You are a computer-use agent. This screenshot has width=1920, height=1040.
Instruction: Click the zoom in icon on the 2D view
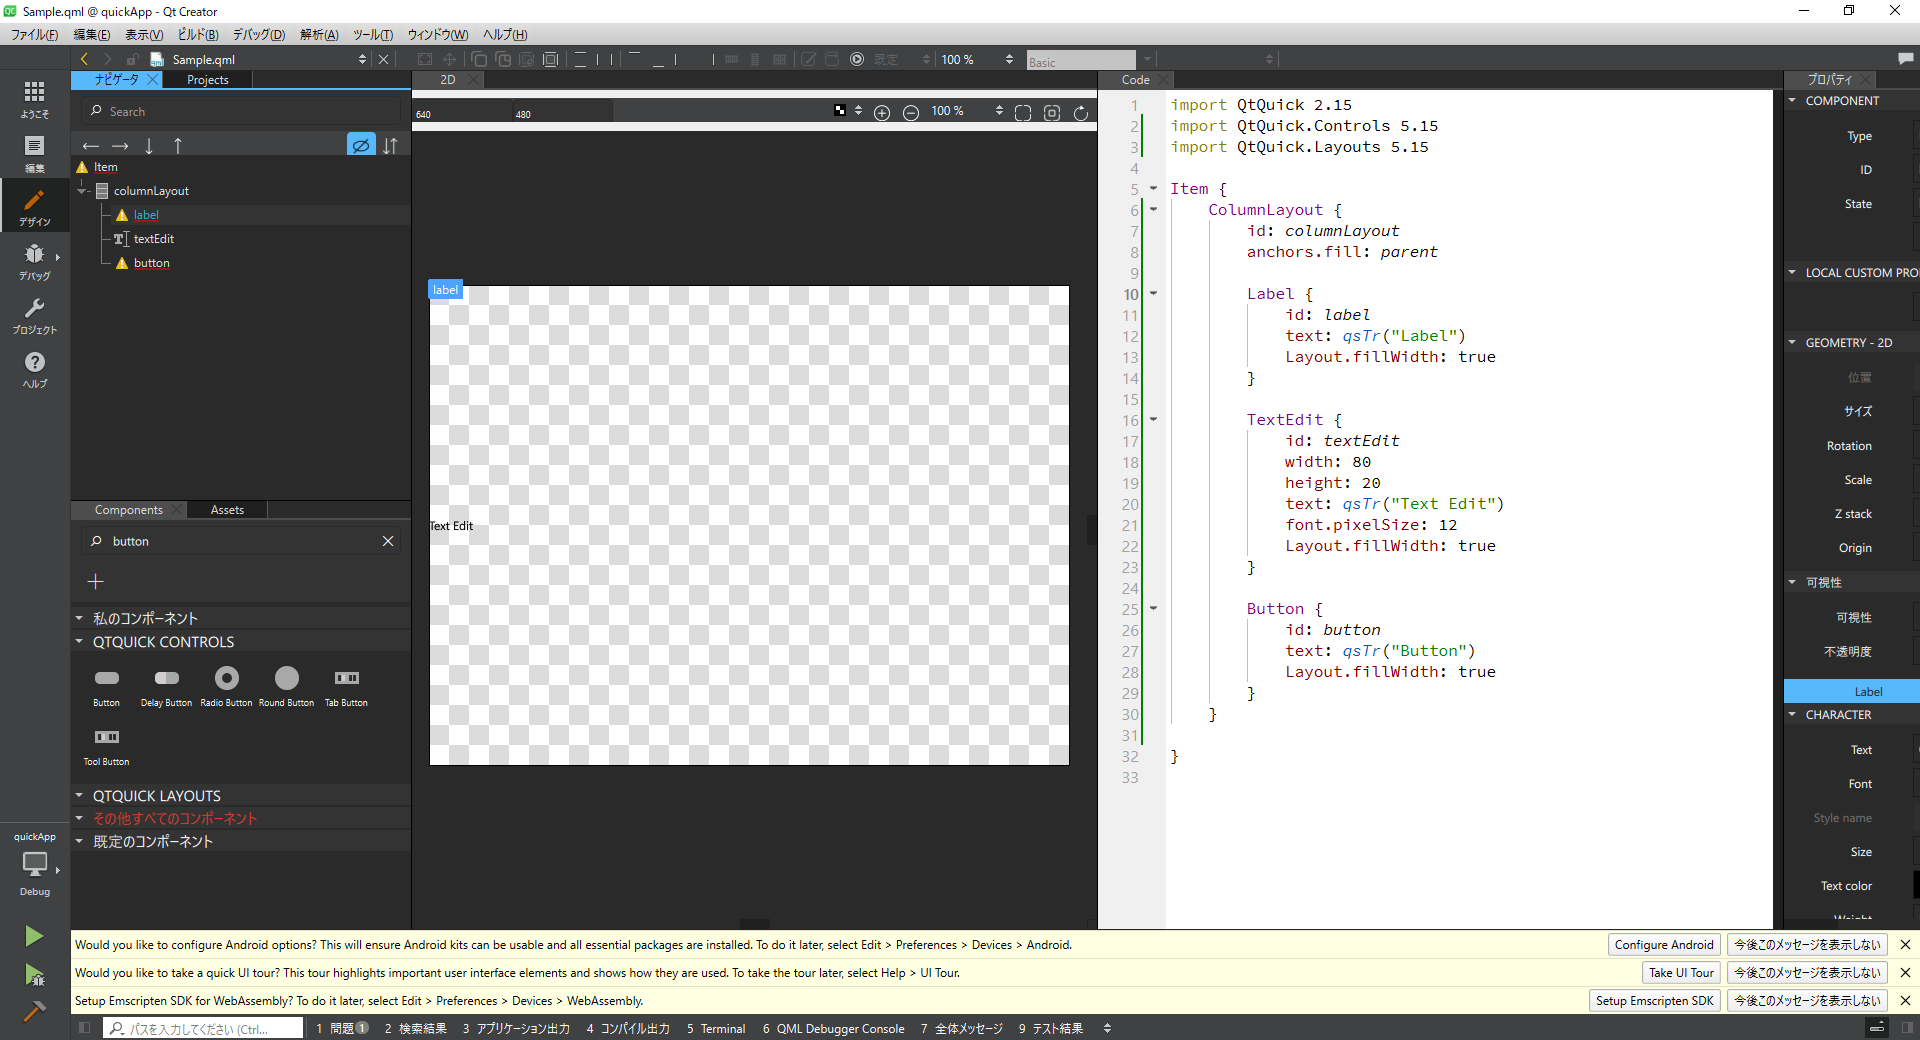point(882,113)
